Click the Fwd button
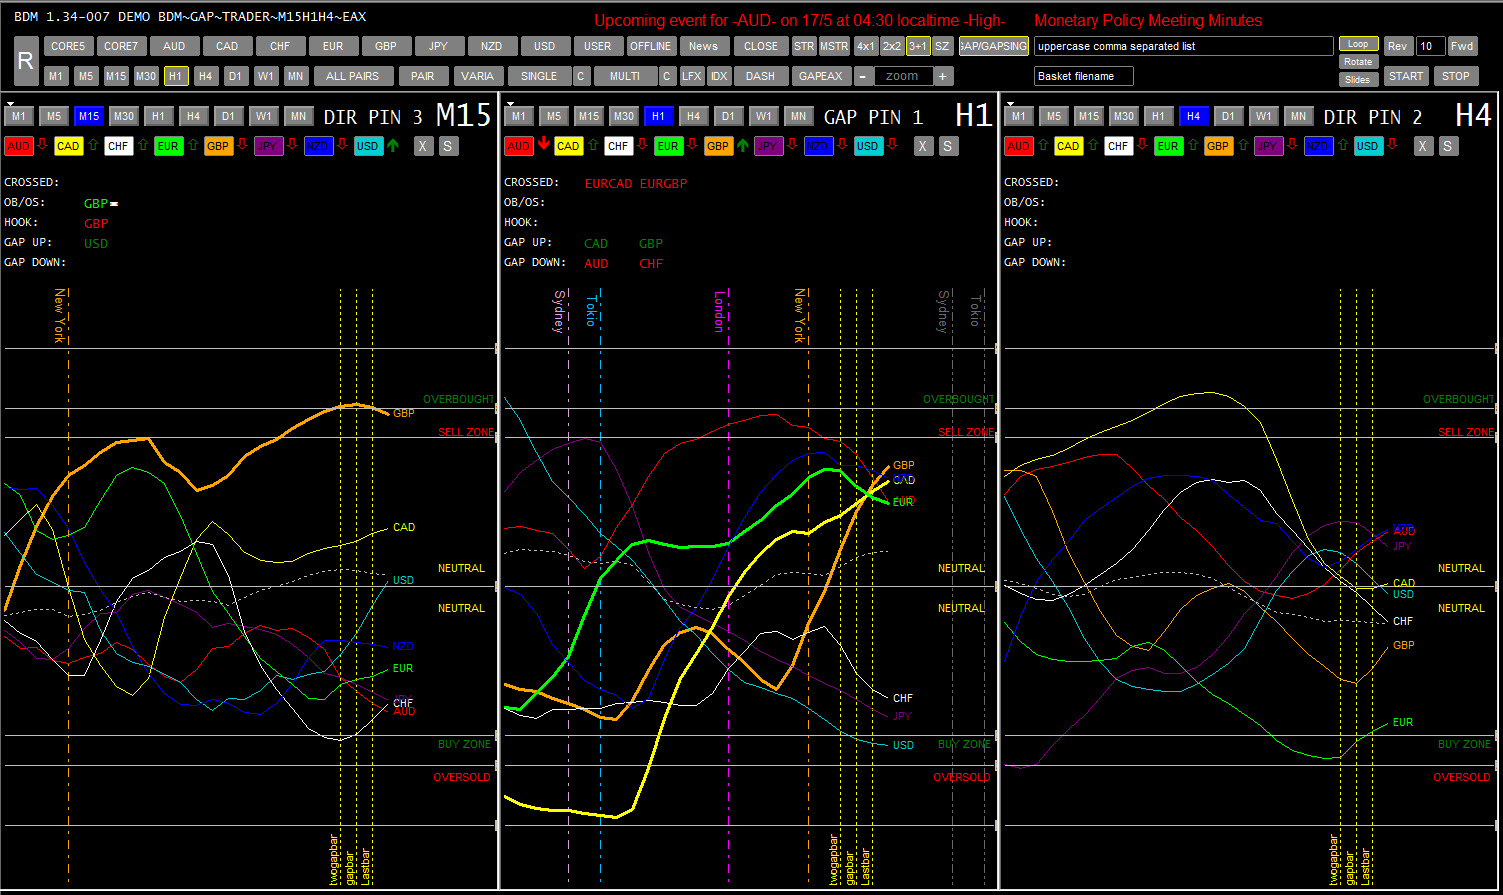1503x895 pixels. pos(1463,46)
